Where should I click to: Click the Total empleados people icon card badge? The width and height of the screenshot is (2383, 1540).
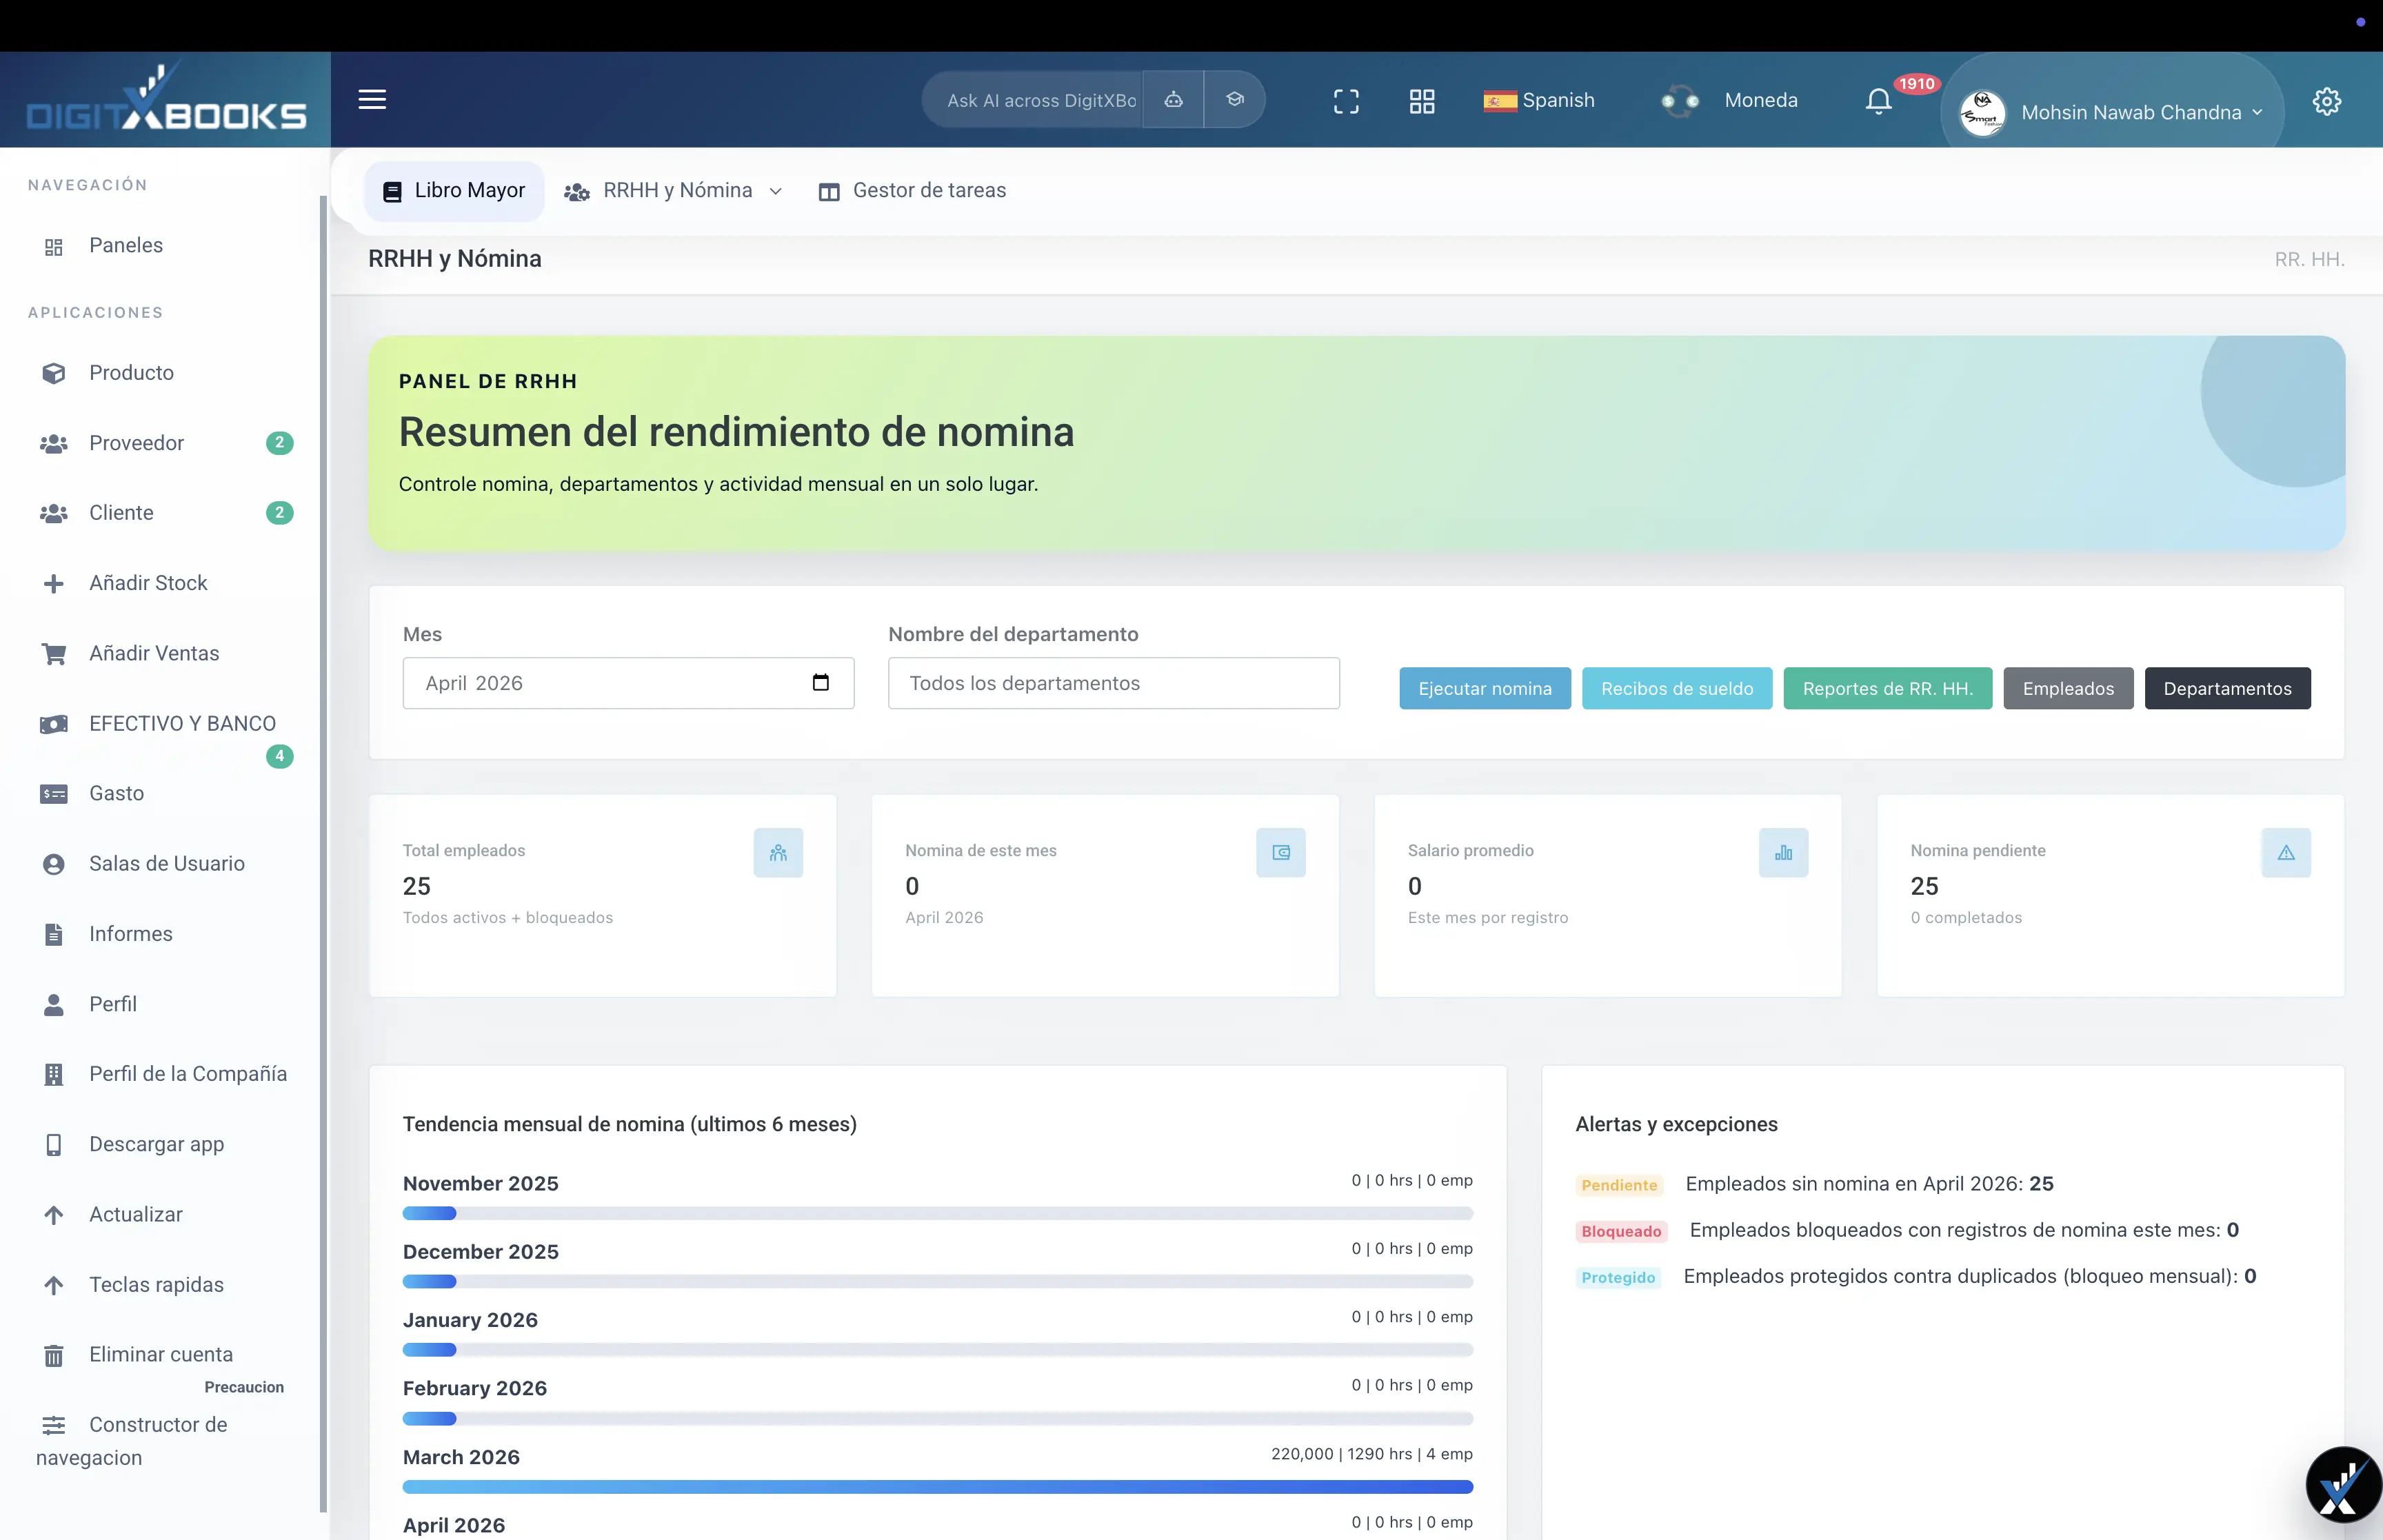tap(779, 853)
